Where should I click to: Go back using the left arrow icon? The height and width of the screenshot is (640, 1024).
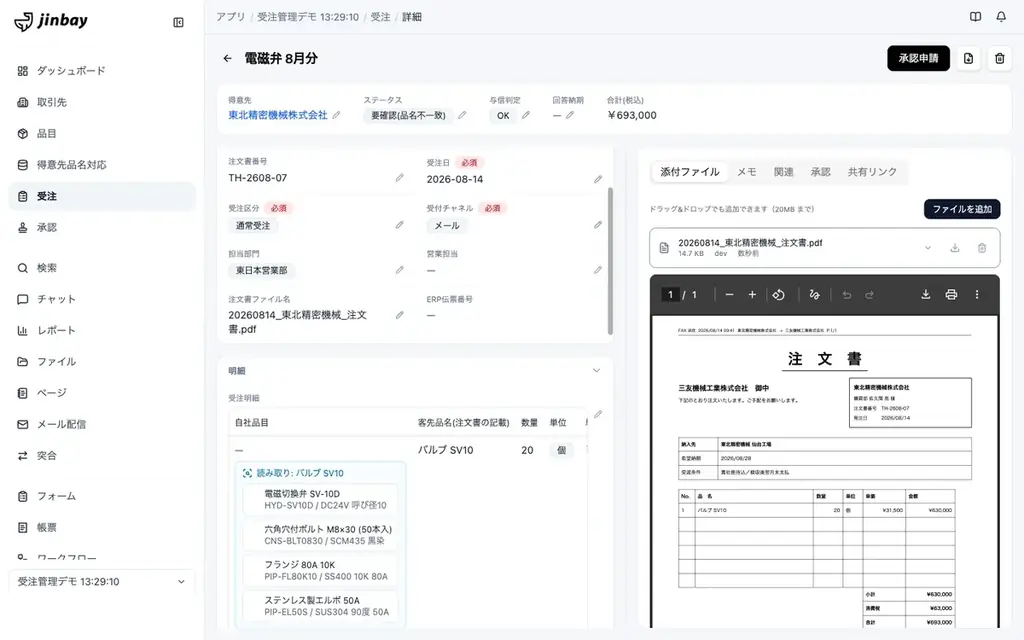click(x=227, y=59)
